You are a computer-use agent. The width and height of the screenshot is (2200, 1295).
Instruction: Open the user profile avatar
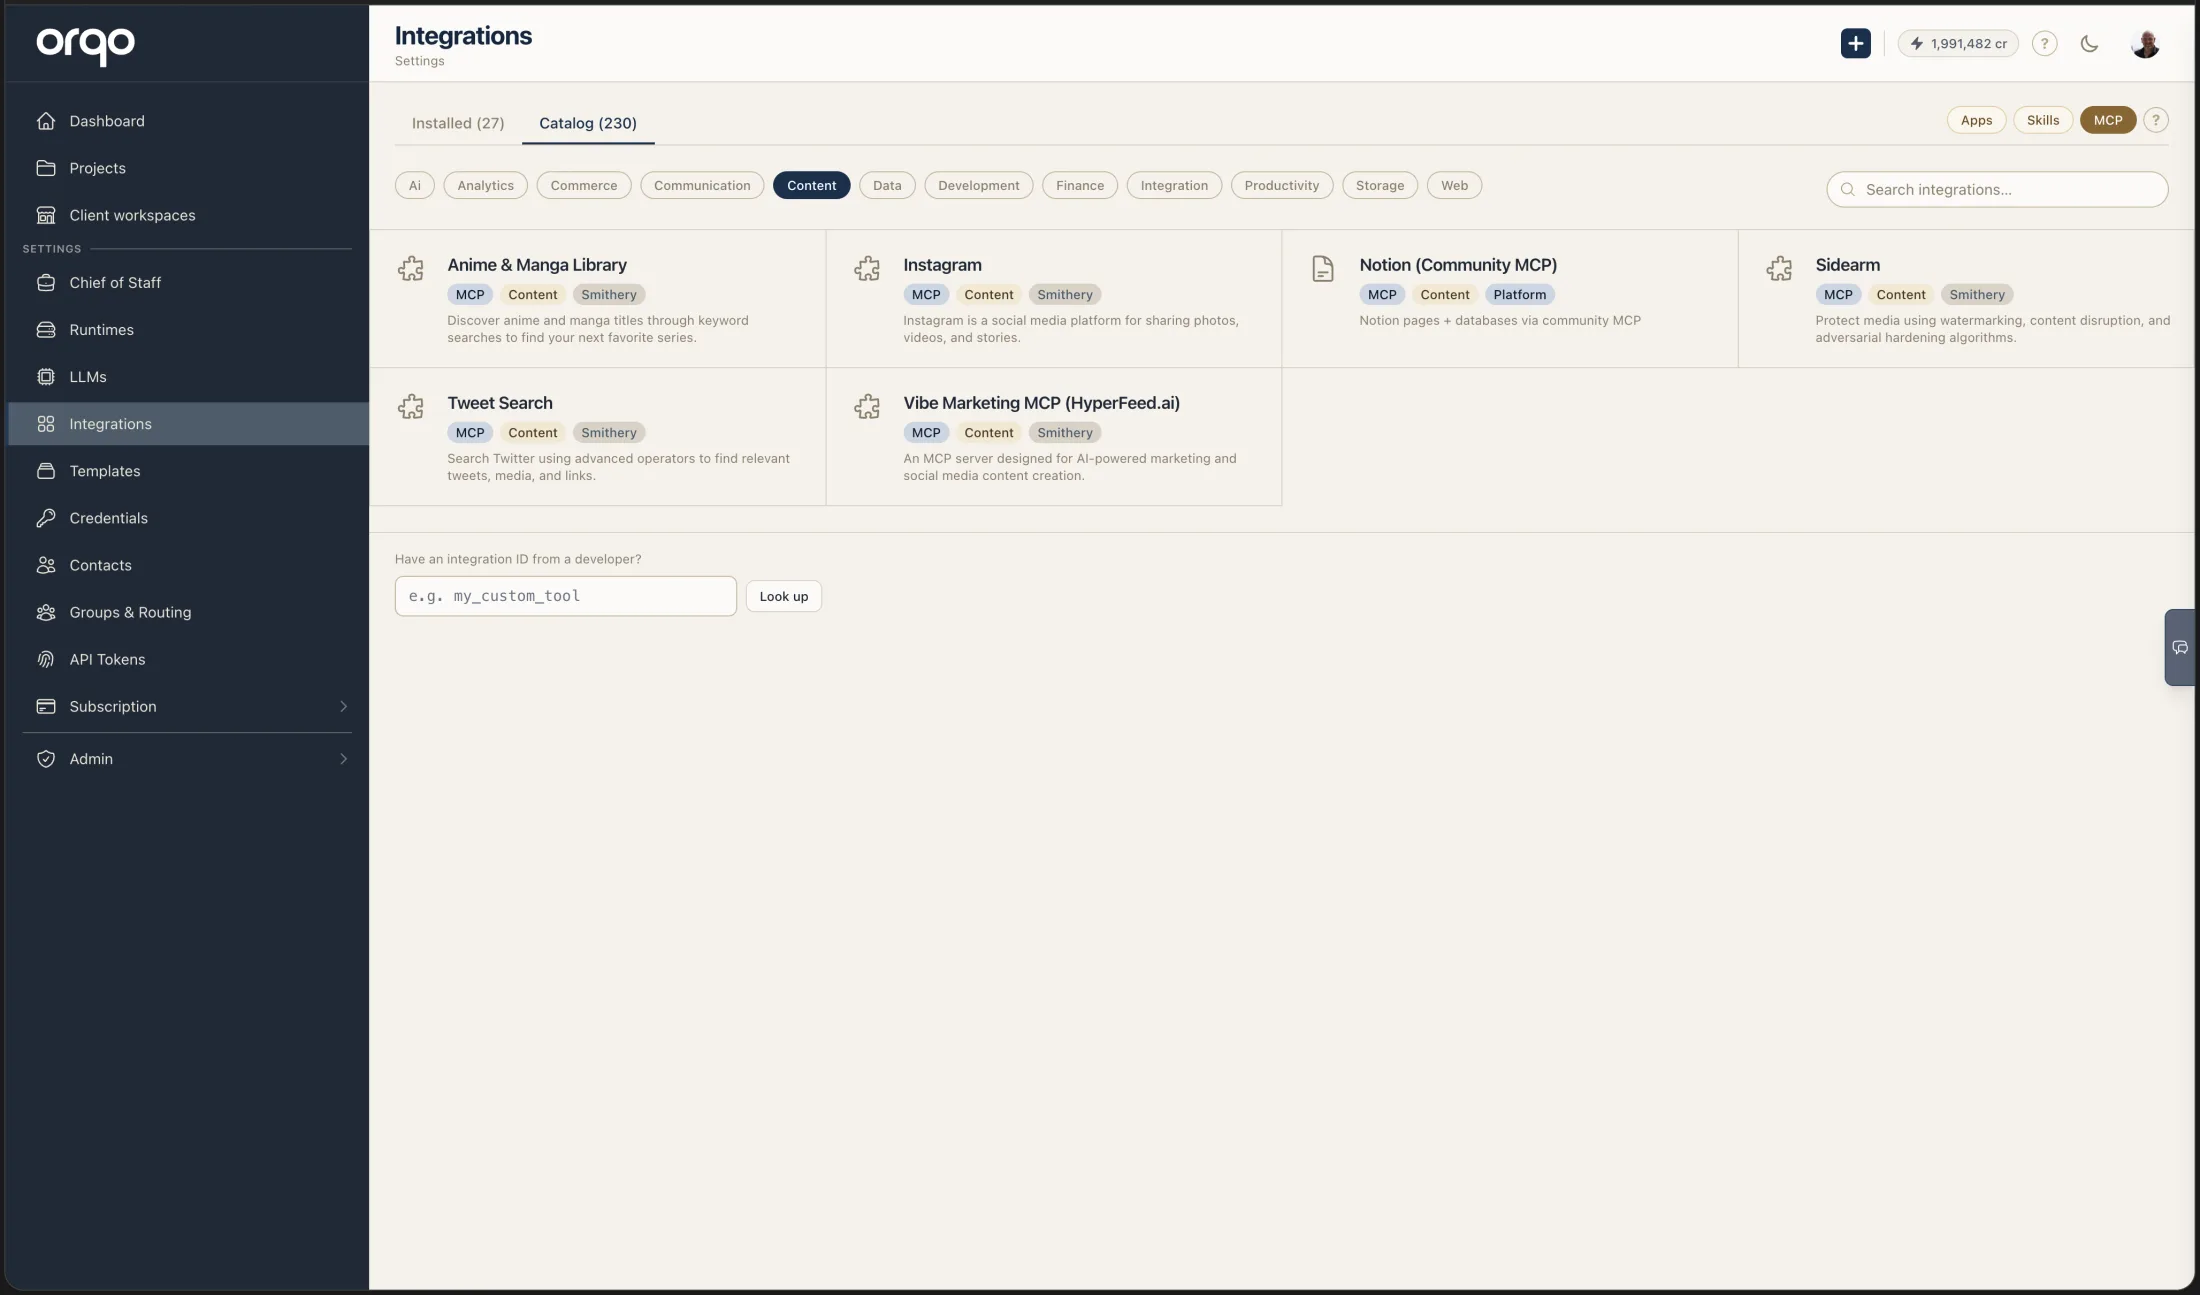pos(2145,43)
